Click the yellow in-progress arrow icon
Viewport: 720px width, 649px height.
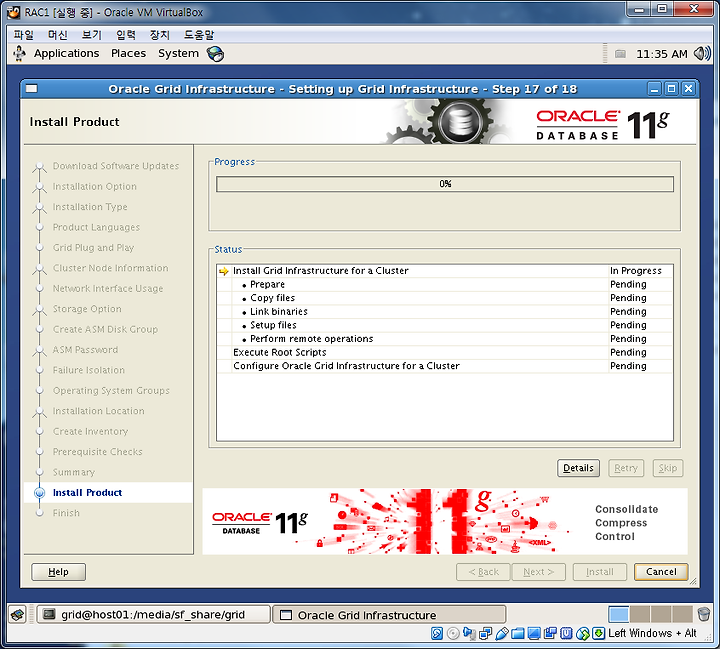pos(224,271)
